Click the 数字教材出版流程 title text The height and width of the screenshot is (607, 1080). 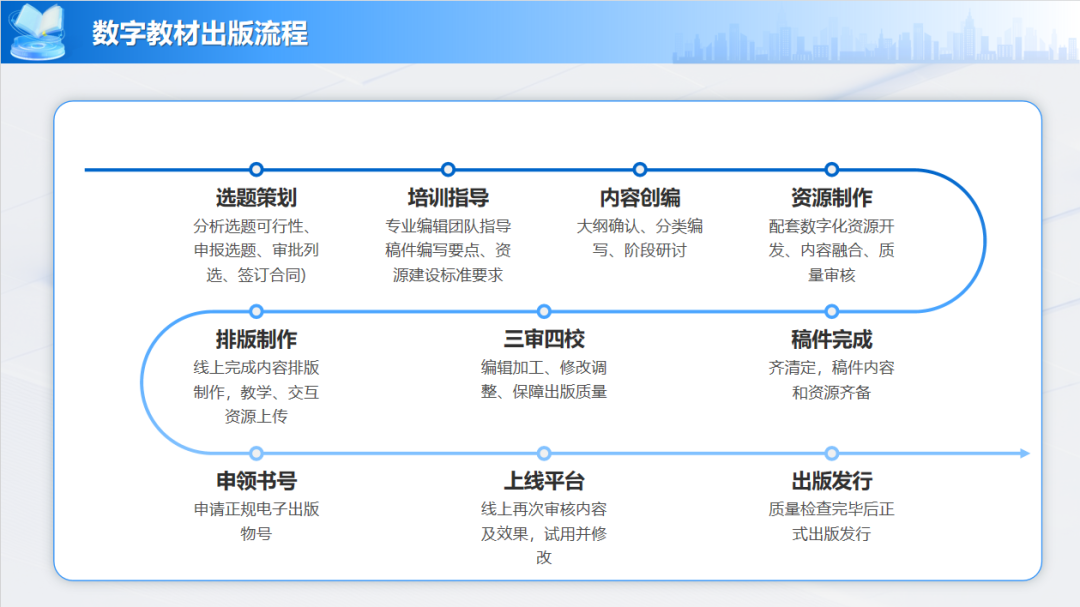pyautogui.click(x=200, y=33)
